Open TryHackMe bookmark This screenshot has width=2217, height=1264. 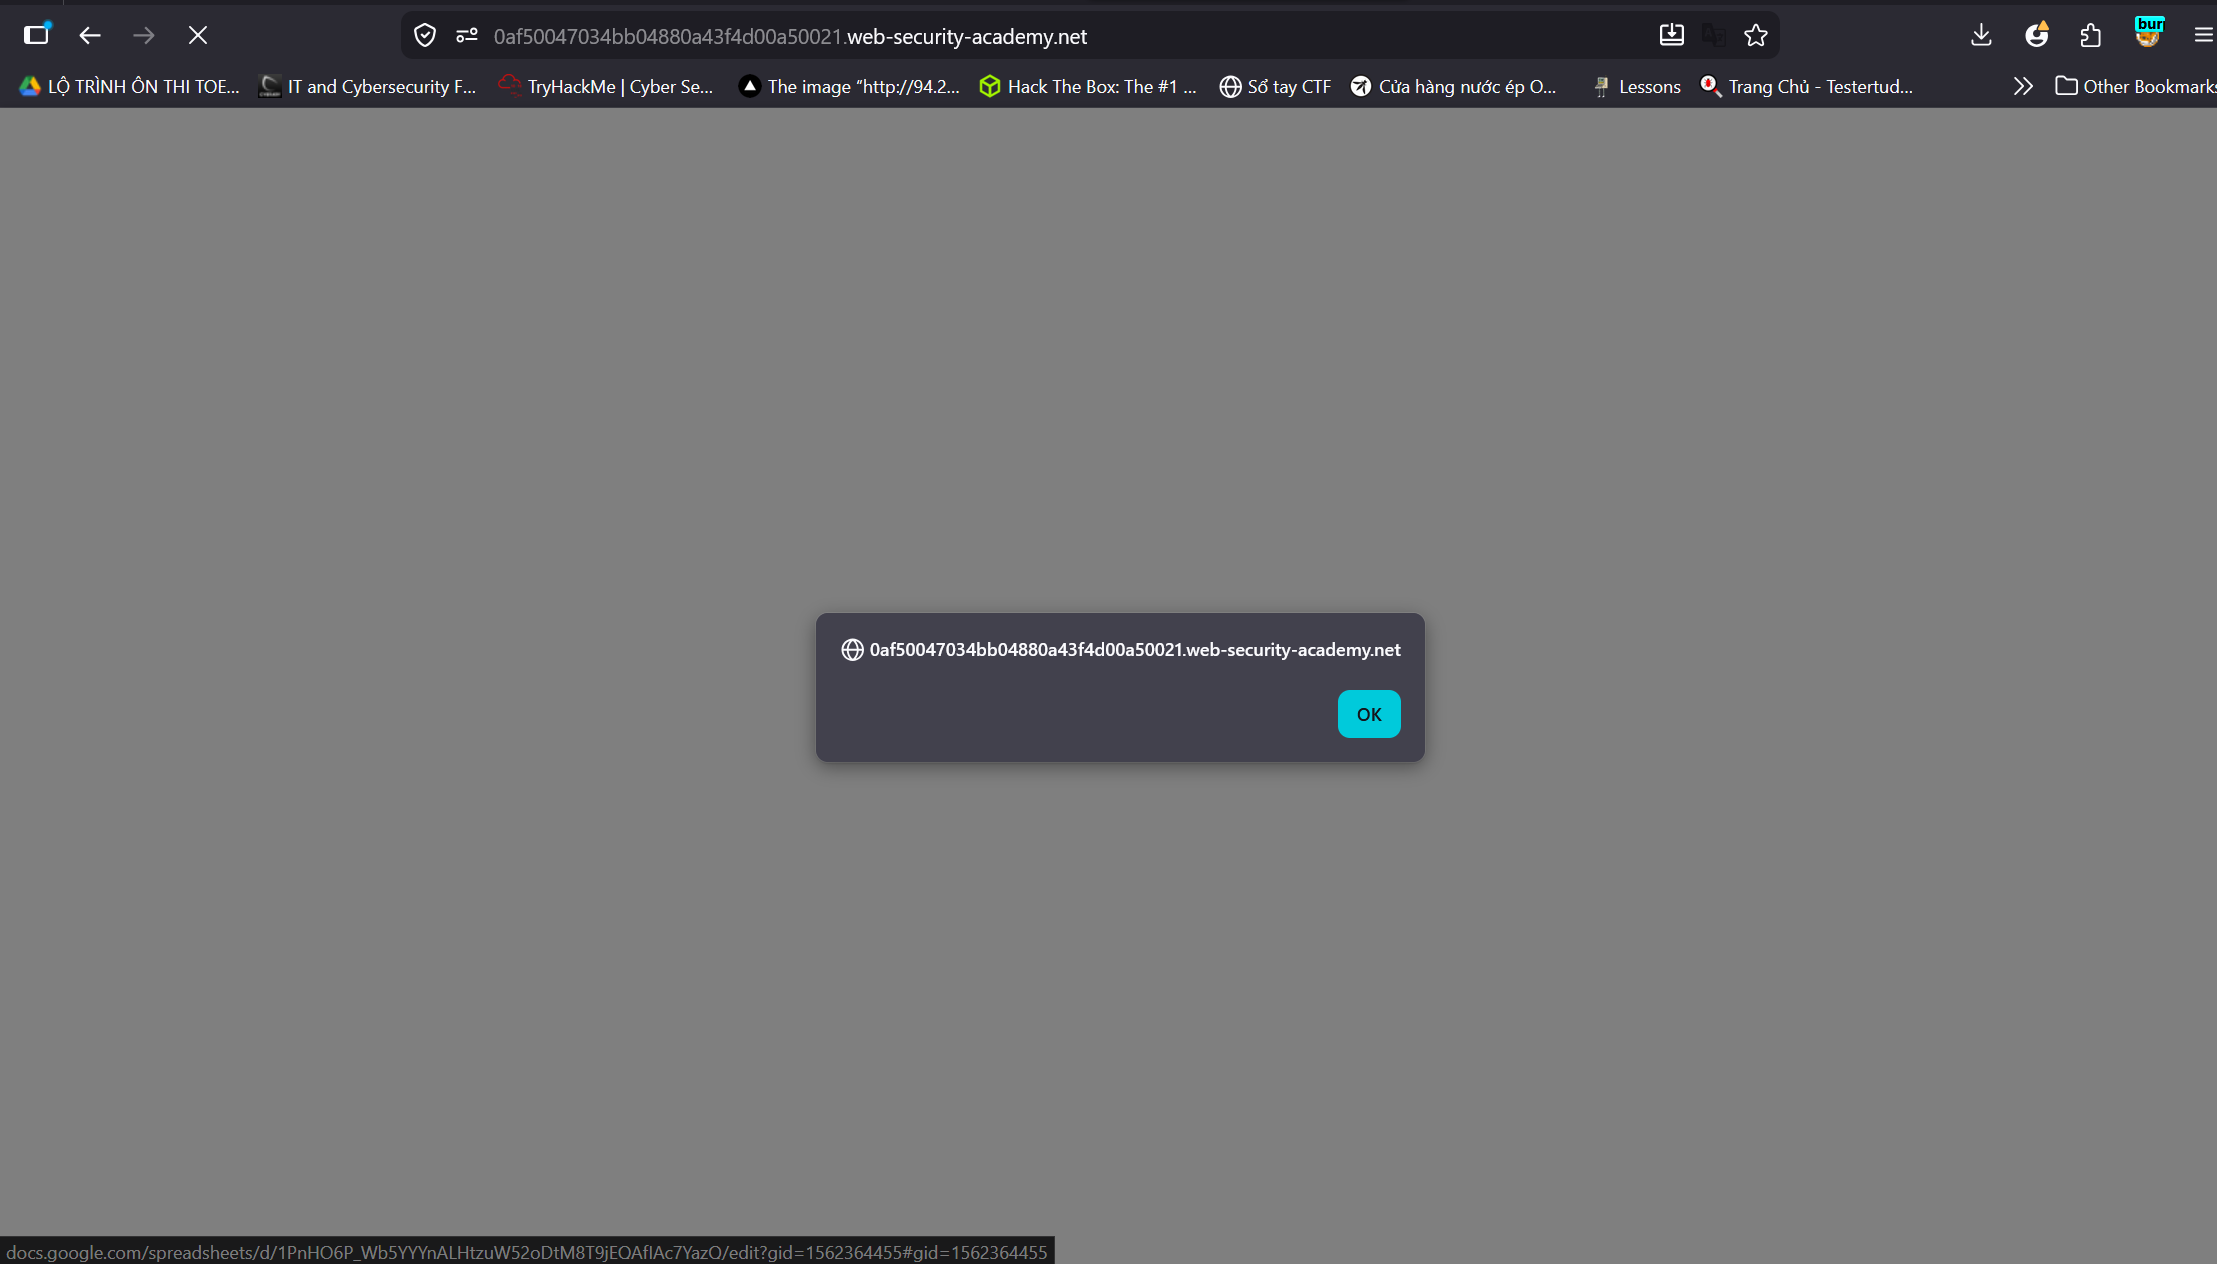pyautogui.click(x=607, y=87)
